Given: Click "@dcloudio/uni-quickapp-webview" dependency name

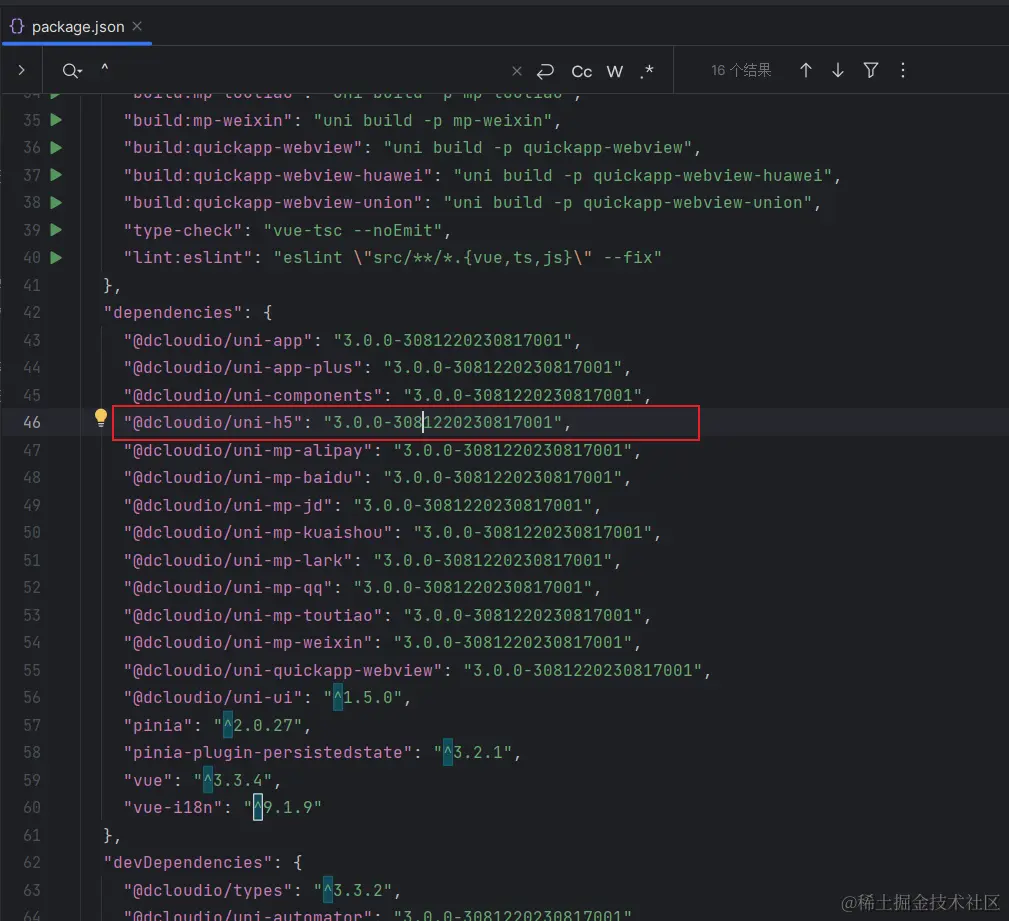Looking at the screenshot, I should pos(283,671).
